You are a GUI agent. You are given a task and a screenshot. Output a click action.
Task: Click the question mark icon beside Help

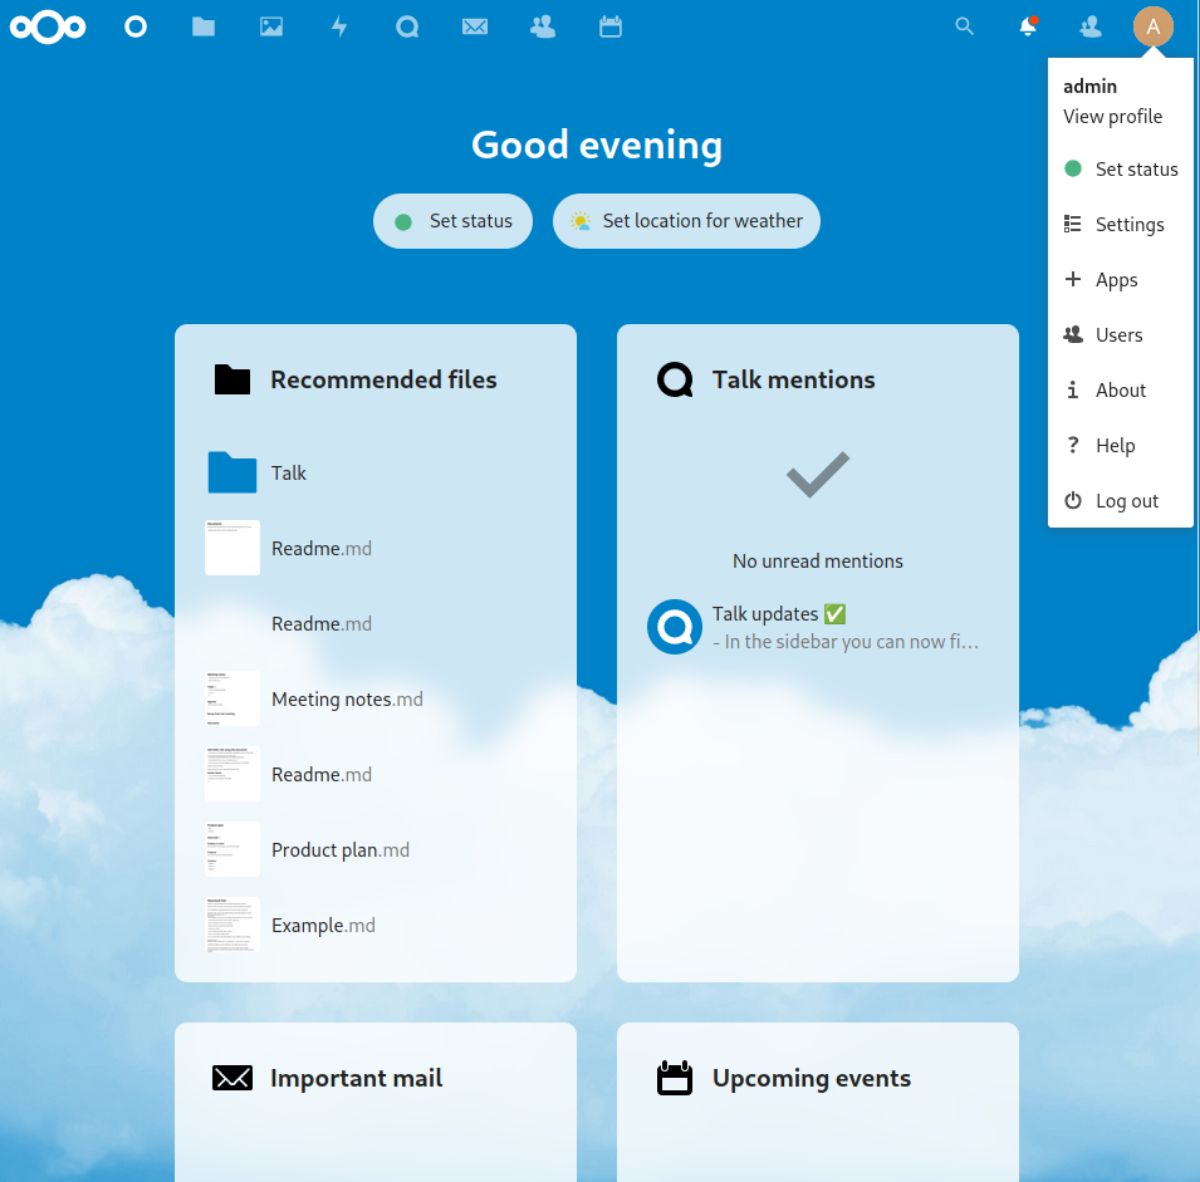tap(1073, 445)
